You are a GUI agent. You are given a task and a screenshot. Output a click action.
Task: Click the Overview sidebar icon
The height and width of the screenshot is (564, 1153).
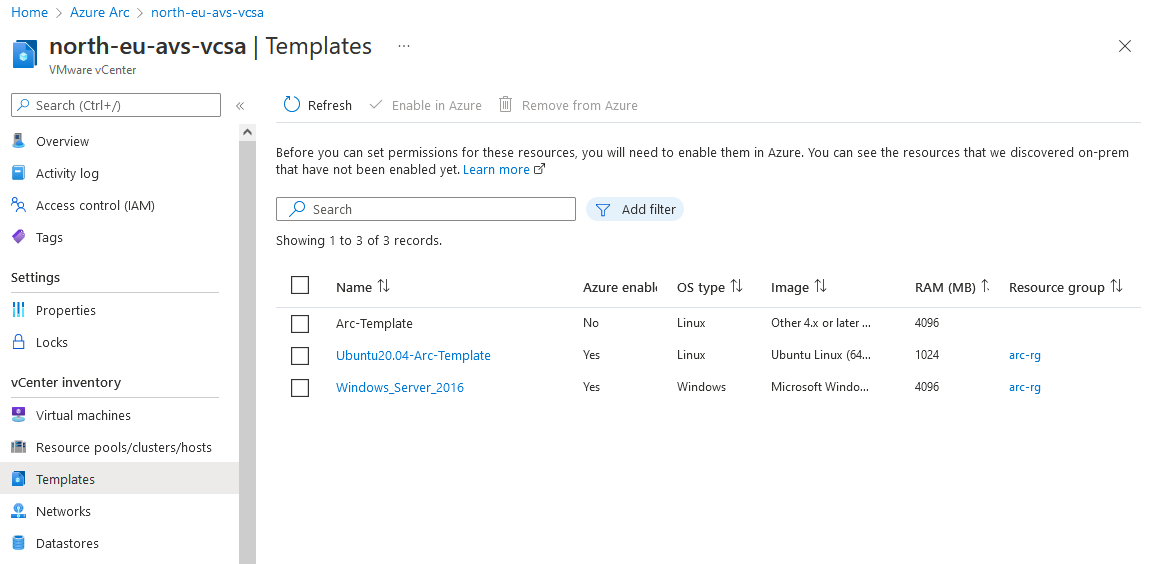click(x=18, y=141)
